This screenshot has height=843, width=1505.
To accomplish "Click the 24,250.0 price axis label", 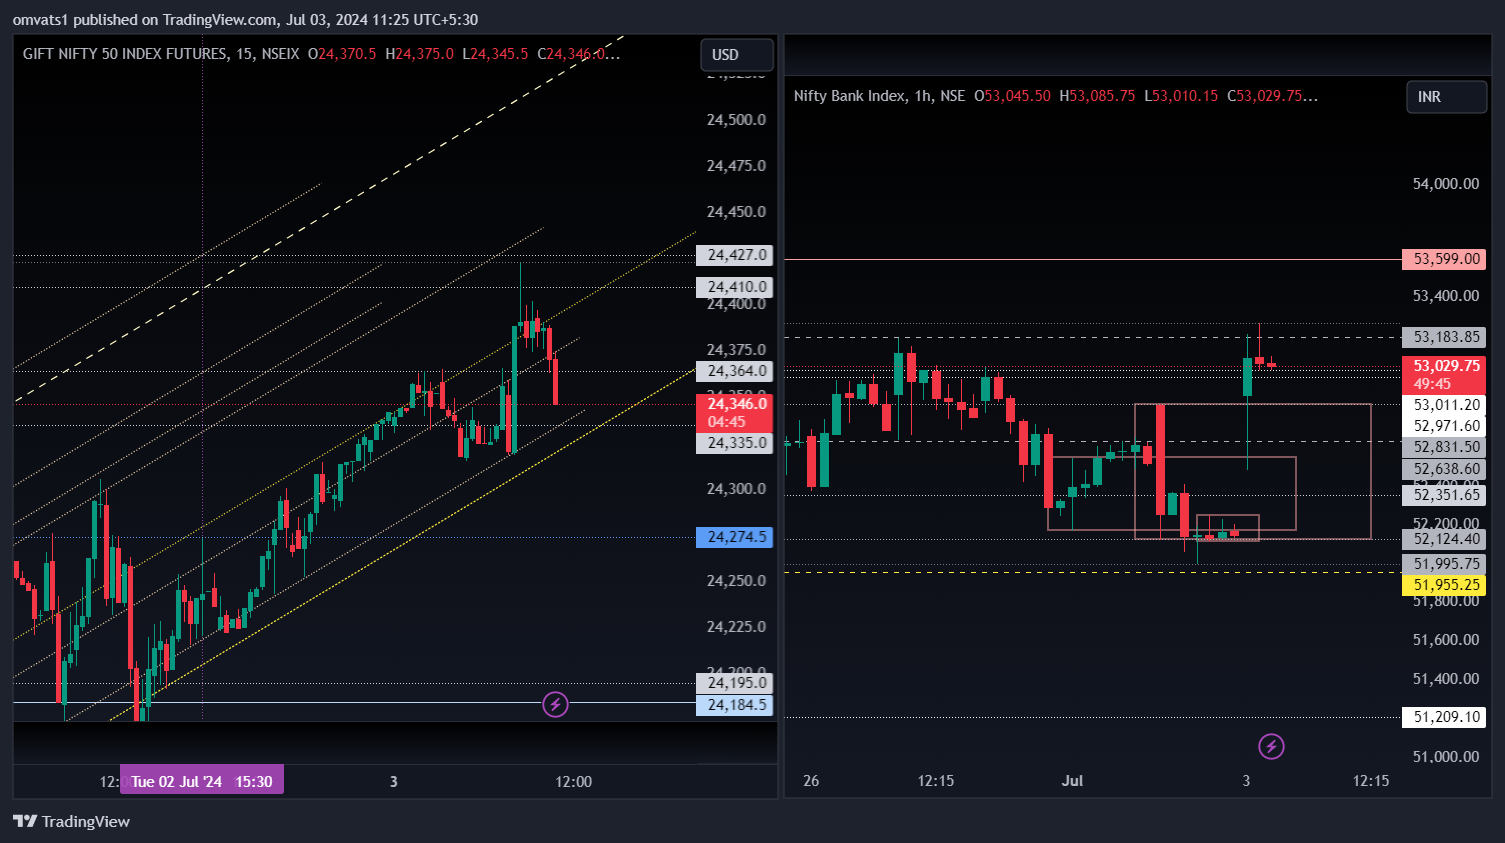I will (x=736, y=581).
